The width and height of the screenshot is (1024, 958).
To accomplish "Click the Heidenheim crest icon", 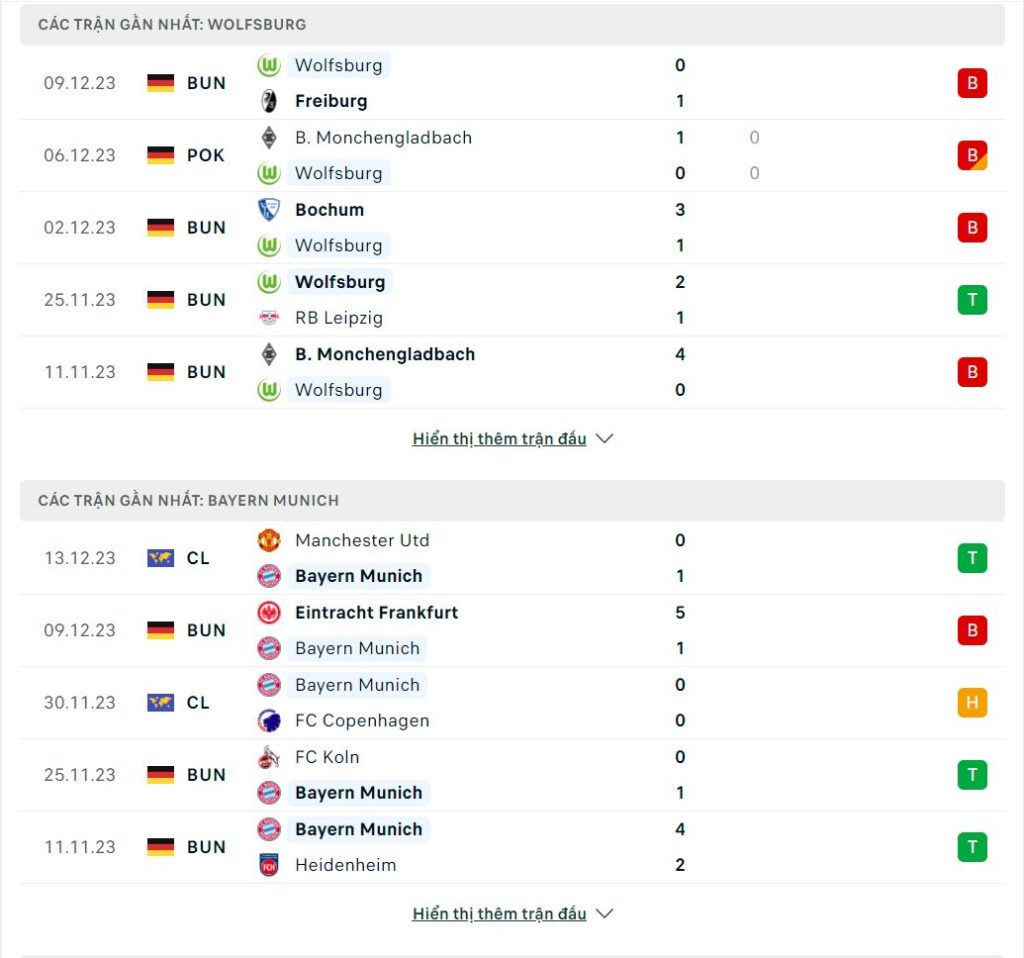I will (268, 865).
